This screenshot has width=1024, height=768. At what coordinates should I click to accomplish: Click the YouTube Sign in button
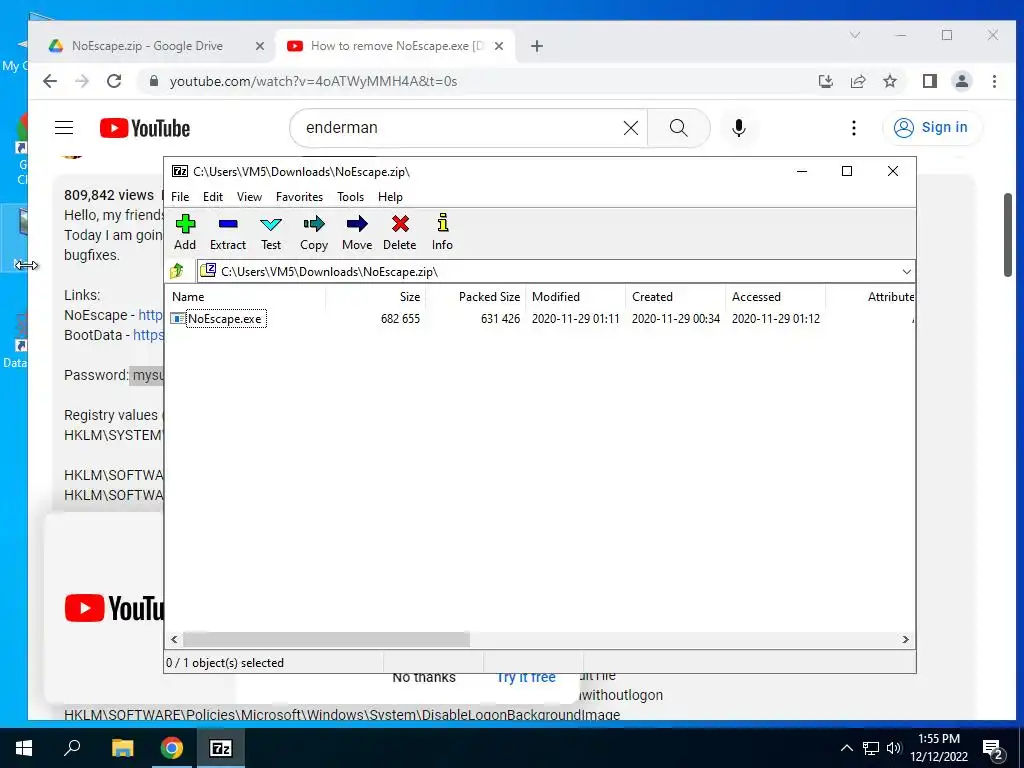coord(931,127)
